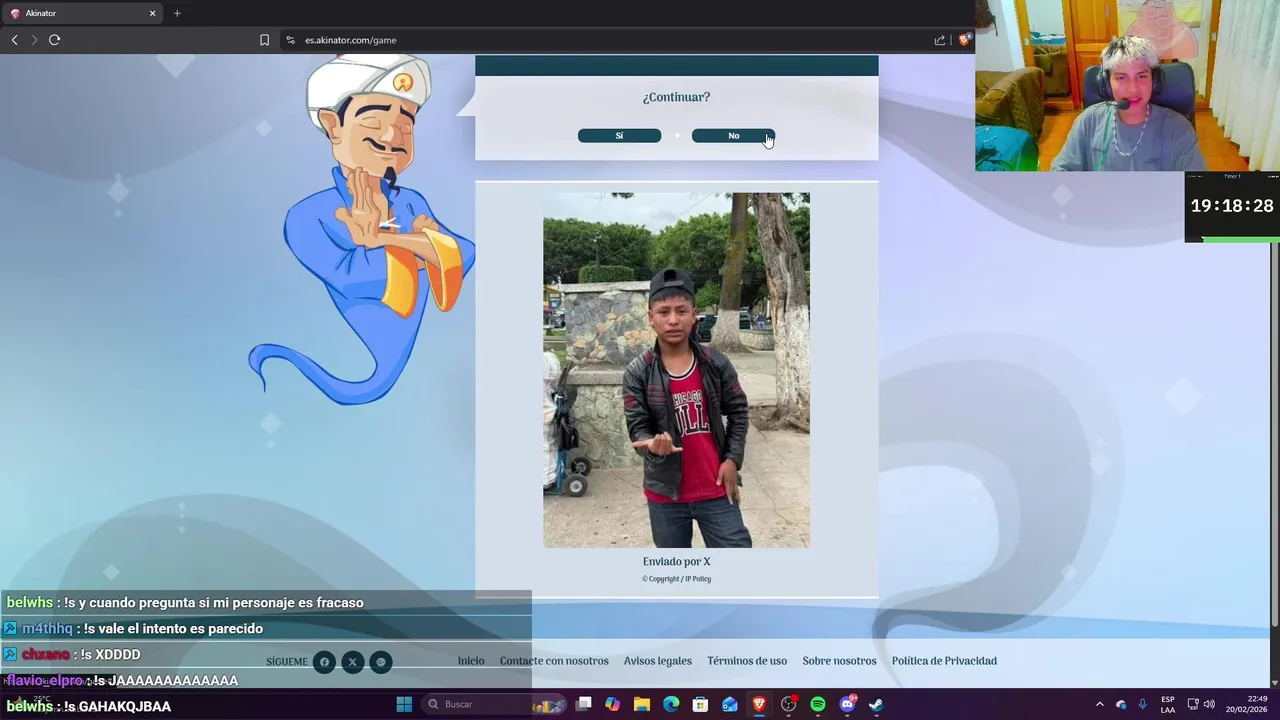1280x720 pixels.
Task: Open the Avisos legales link
Action: click(658, 661)
